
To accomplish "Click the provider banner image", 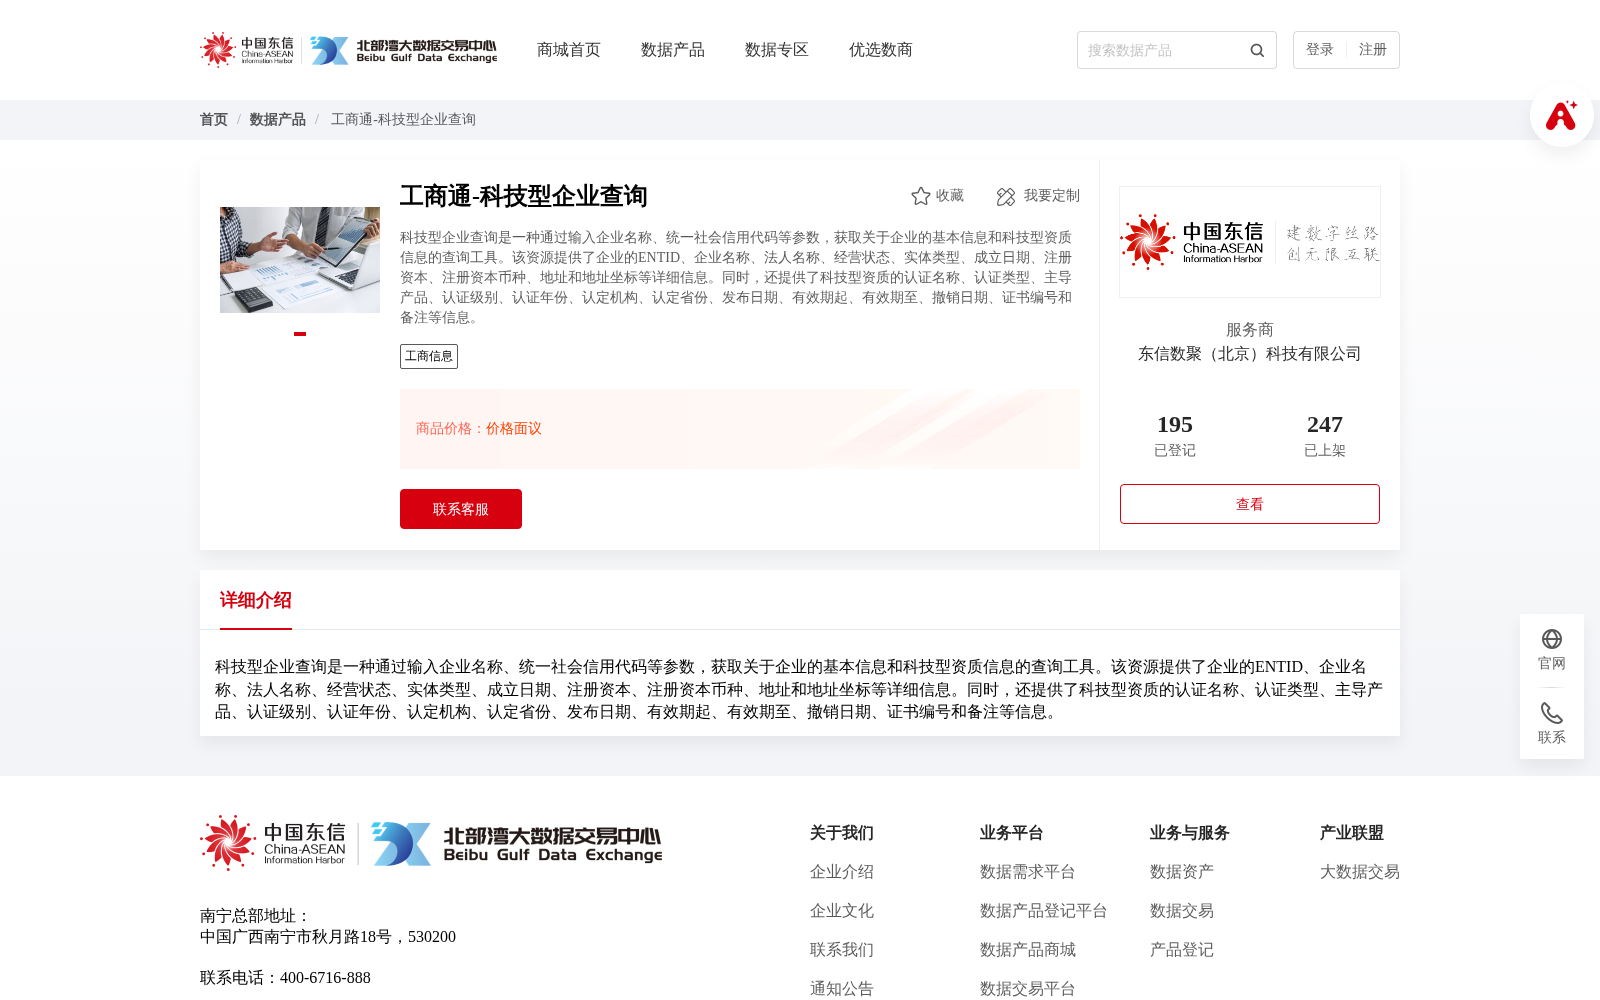I will pos(1250,242).
